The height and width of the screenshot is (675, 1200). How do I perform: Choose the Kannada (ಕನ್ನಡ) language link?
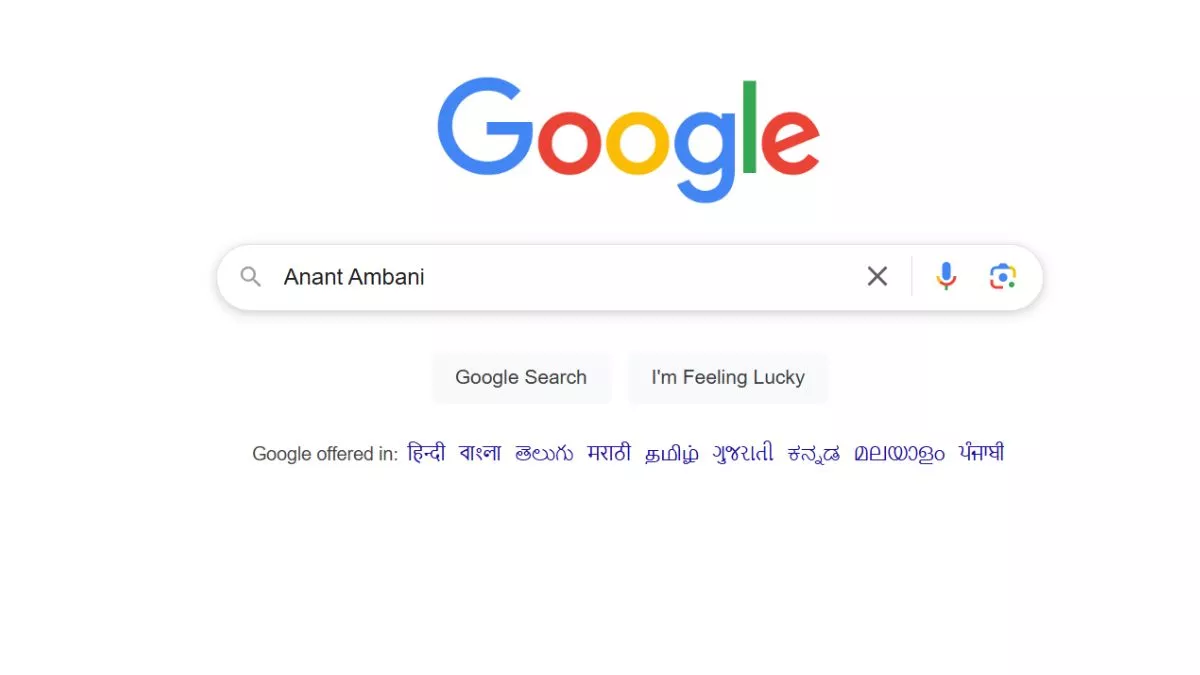click(814, 454)
